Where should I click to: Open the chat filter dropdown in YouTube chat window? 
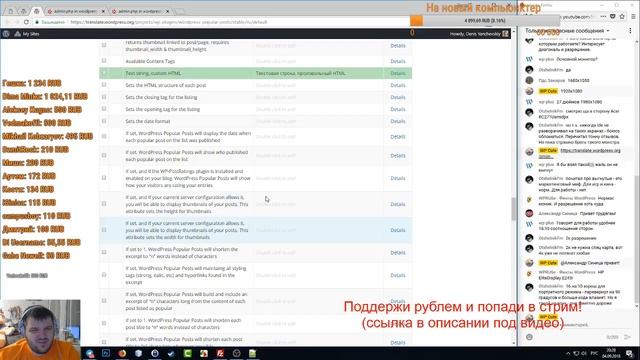point(567,31)
